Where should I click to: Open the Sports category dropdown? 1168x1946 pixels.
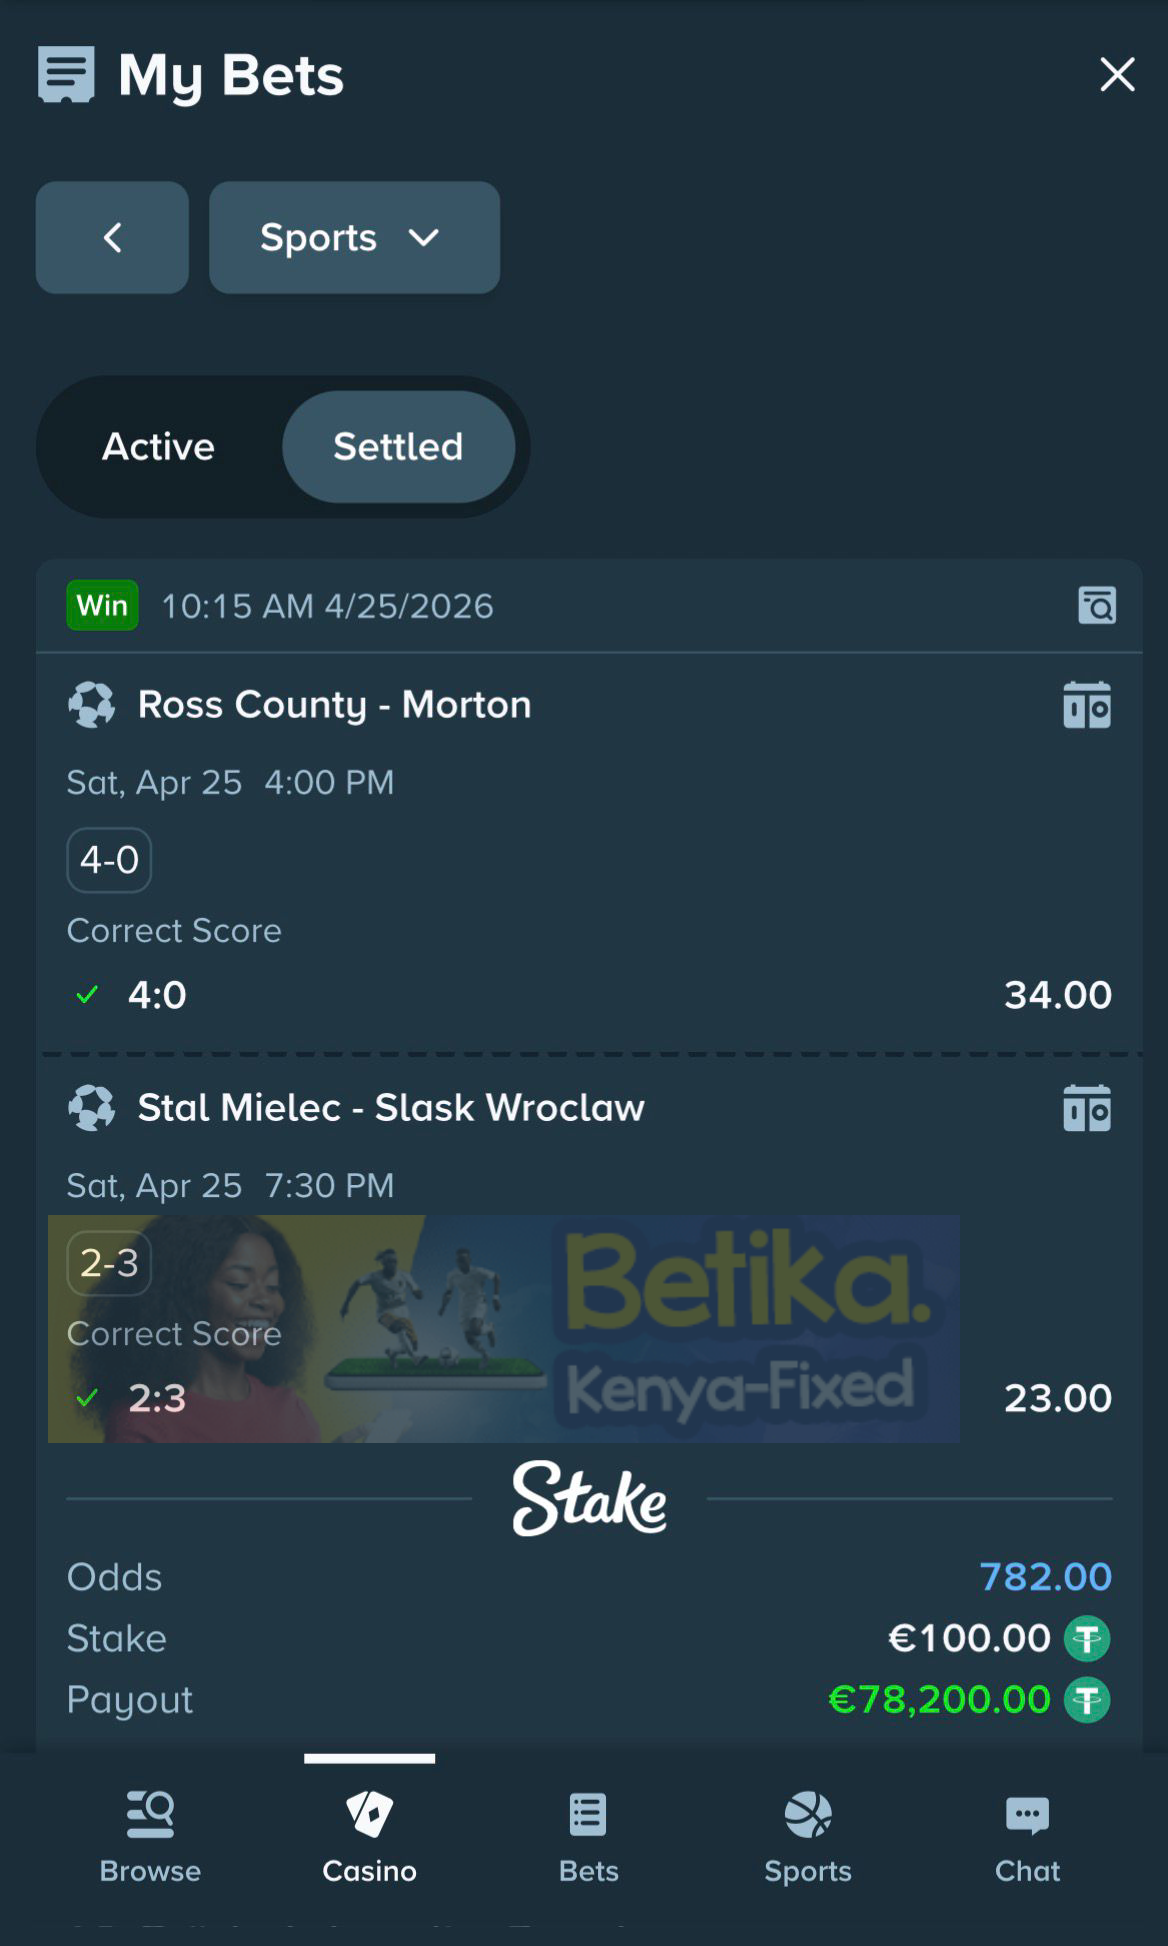354,238
